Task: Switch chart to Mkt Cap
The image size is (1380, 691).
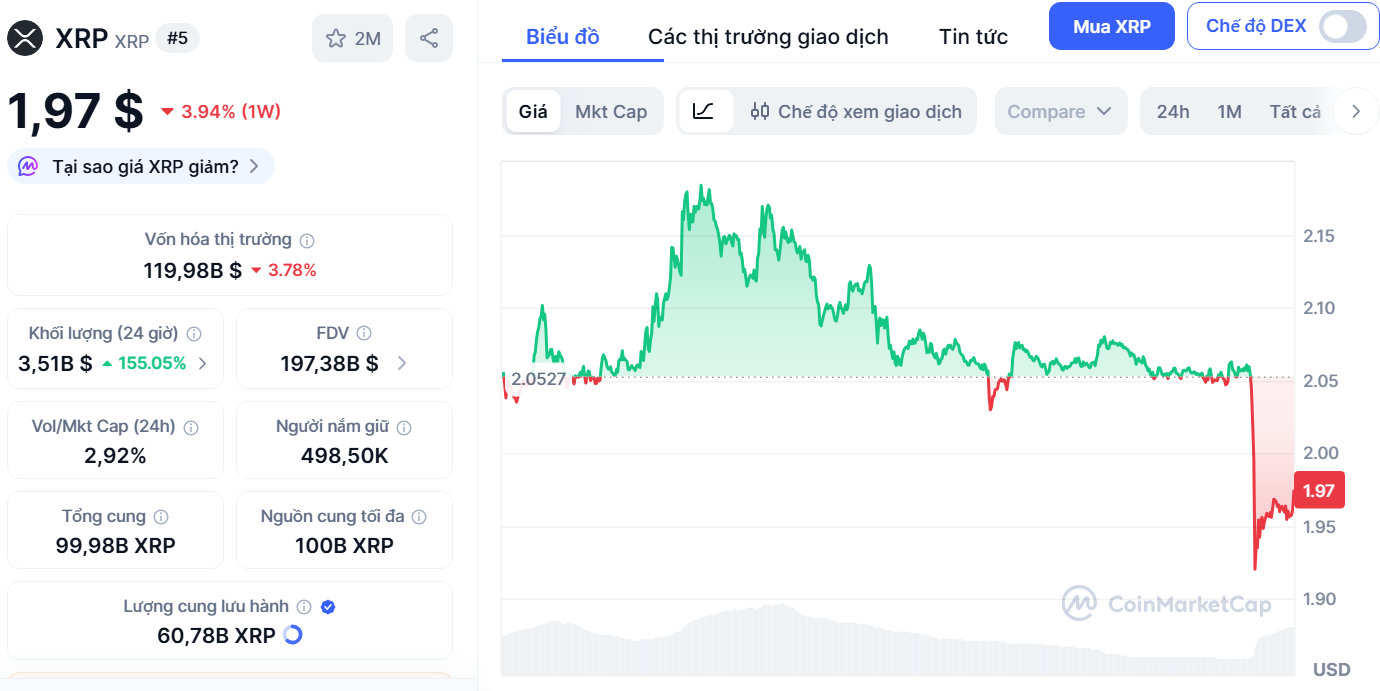Action: 611,112
